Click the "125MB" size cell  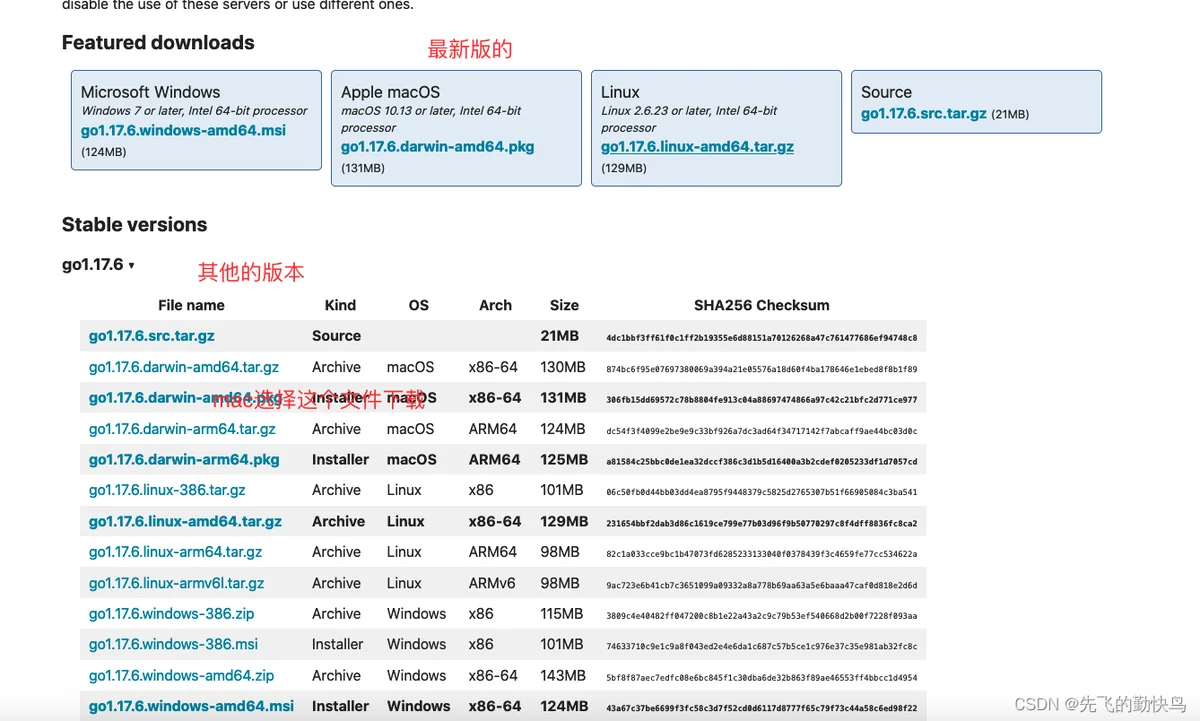tap(564, 460)
